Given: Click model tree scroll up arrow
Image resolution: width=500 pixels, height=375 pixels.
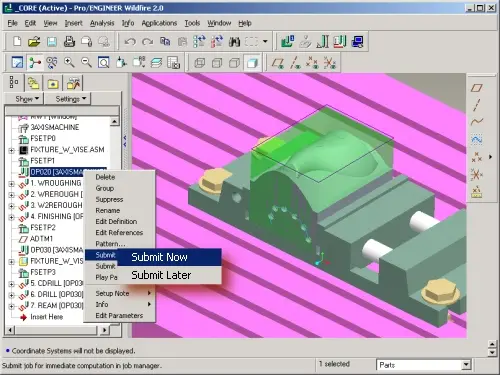Looking at the screenshot, I should click(114, 121).
